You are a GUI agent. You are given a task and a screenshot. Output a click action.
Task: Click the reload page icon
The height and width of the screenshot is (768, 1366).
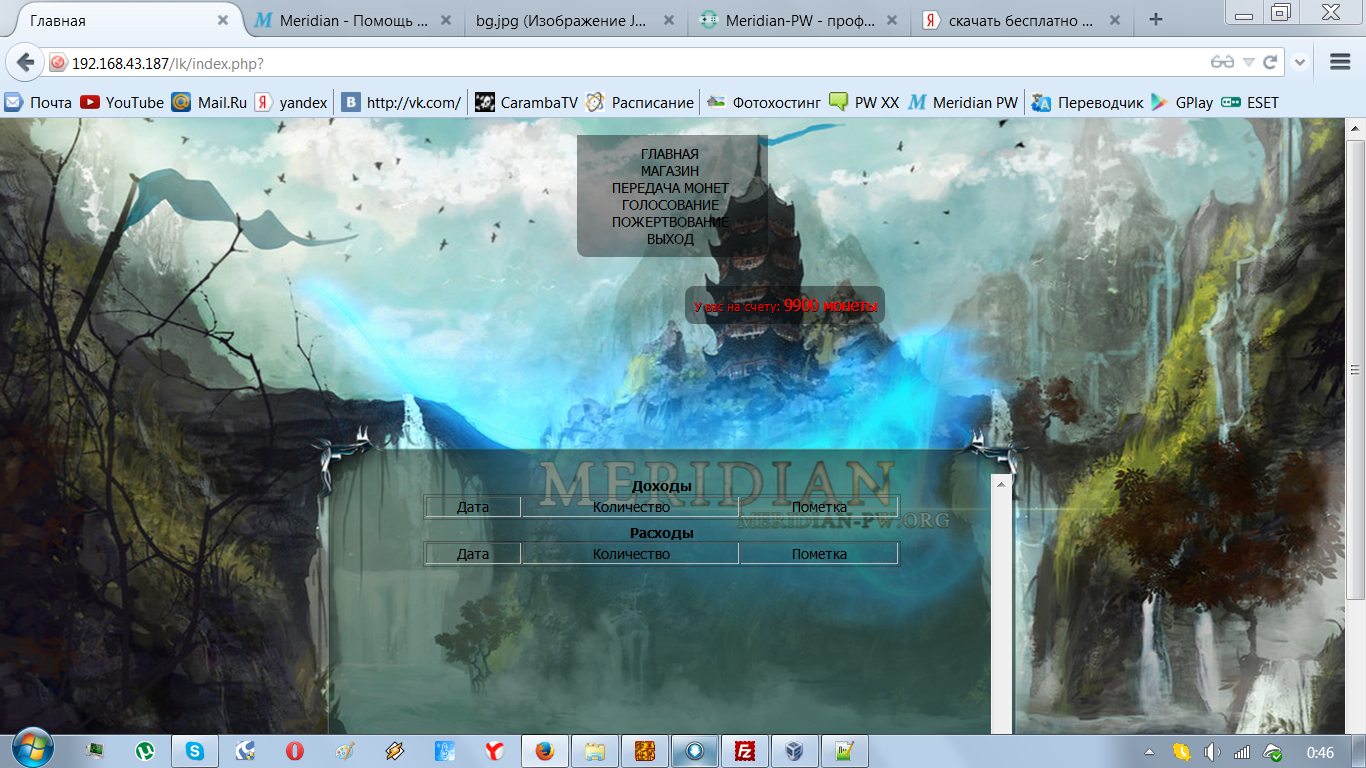pos(1270,62)
